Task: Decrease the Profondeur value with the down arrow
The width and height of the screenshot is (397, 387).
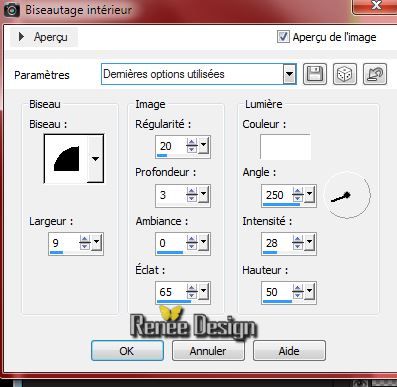Action: [192, 199]
